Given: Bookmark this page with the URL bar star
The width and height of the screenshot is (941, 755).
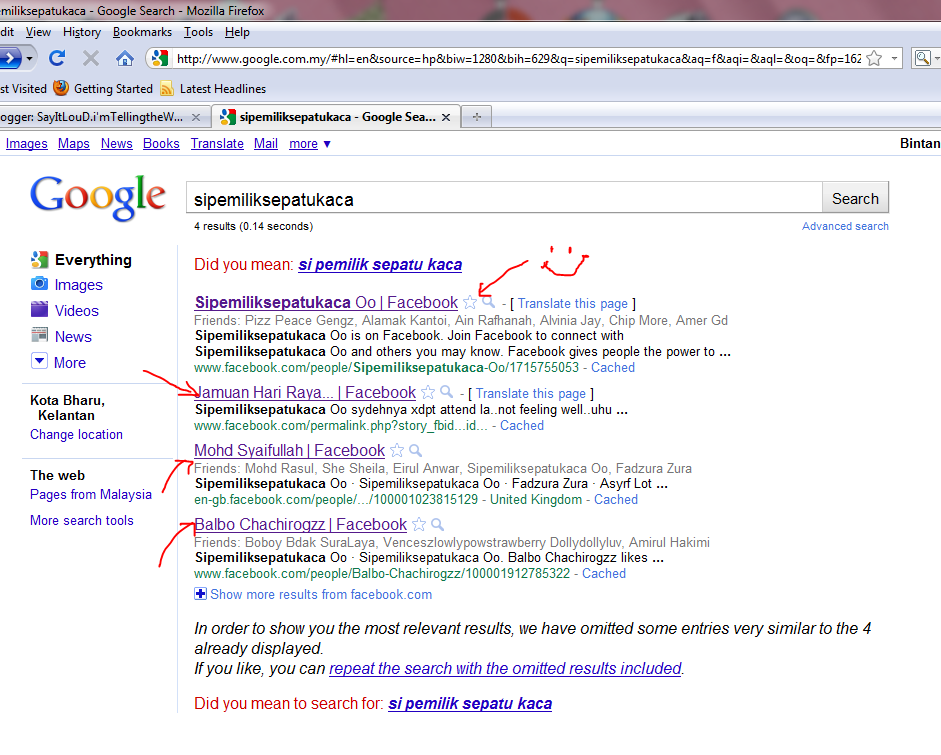Looking at the screenshot, I should pyautogui.click(x=874, y=58).
